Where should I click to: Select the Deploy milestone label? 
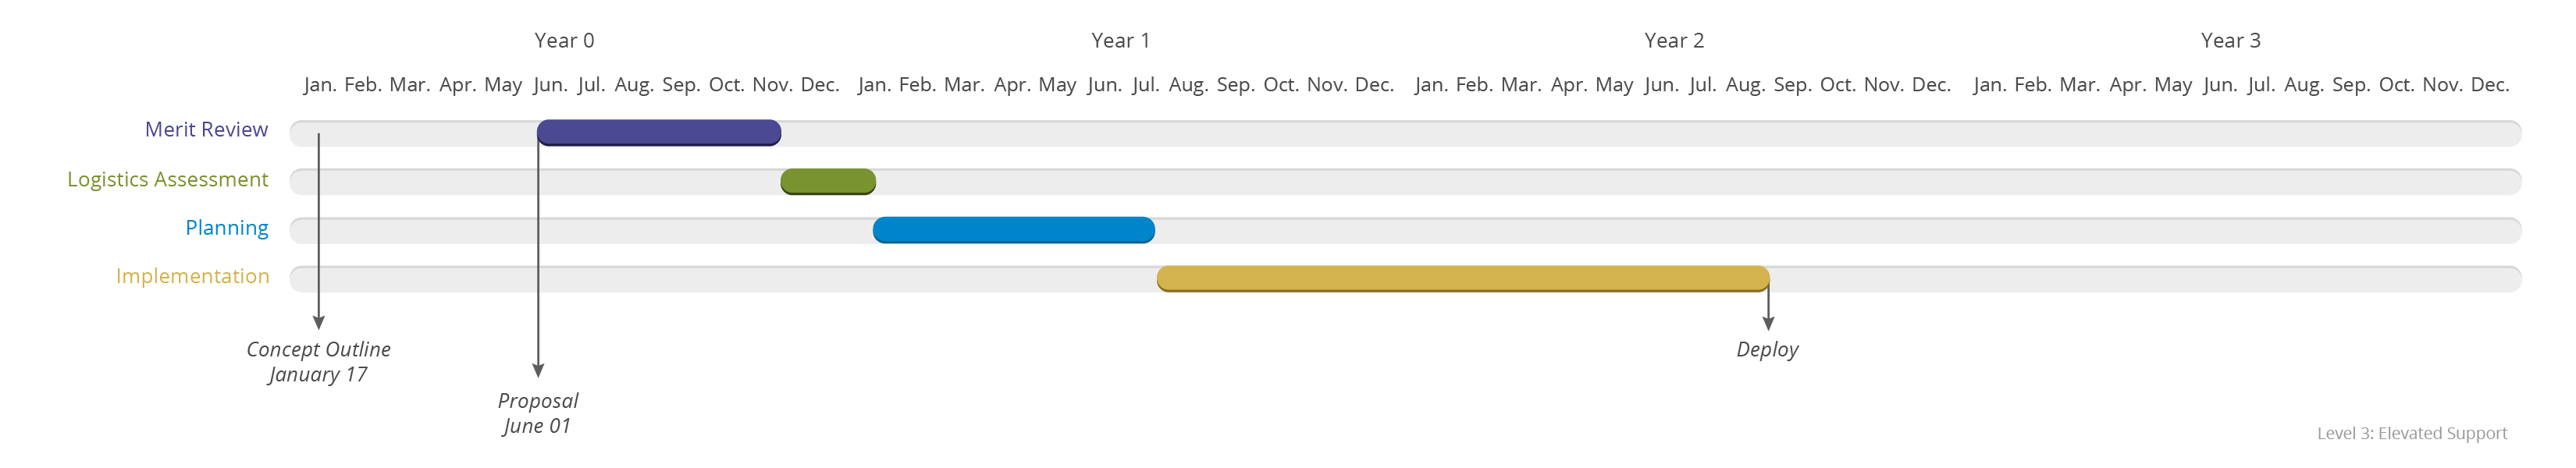pos(1767,350)
